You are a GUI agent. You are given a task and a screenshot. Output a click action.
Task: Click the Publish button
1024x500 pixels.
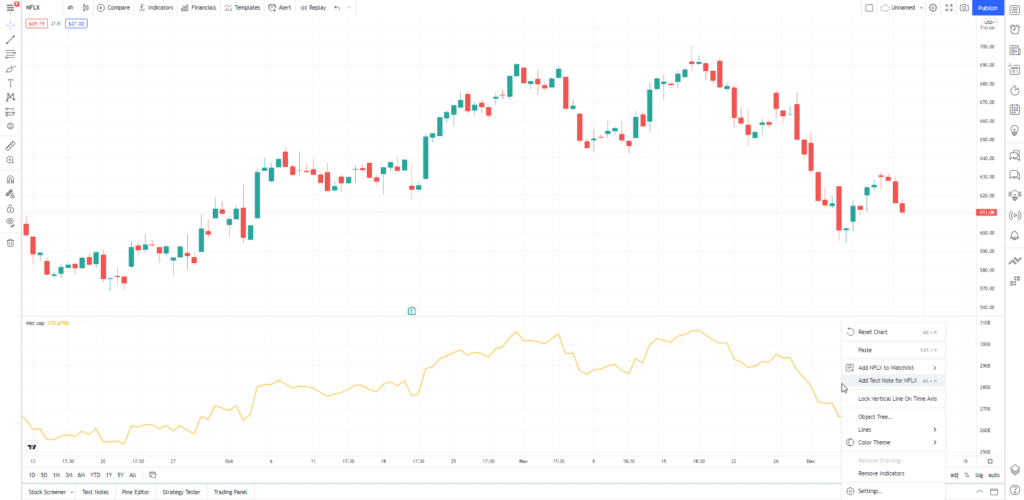[x=988, y=8]
